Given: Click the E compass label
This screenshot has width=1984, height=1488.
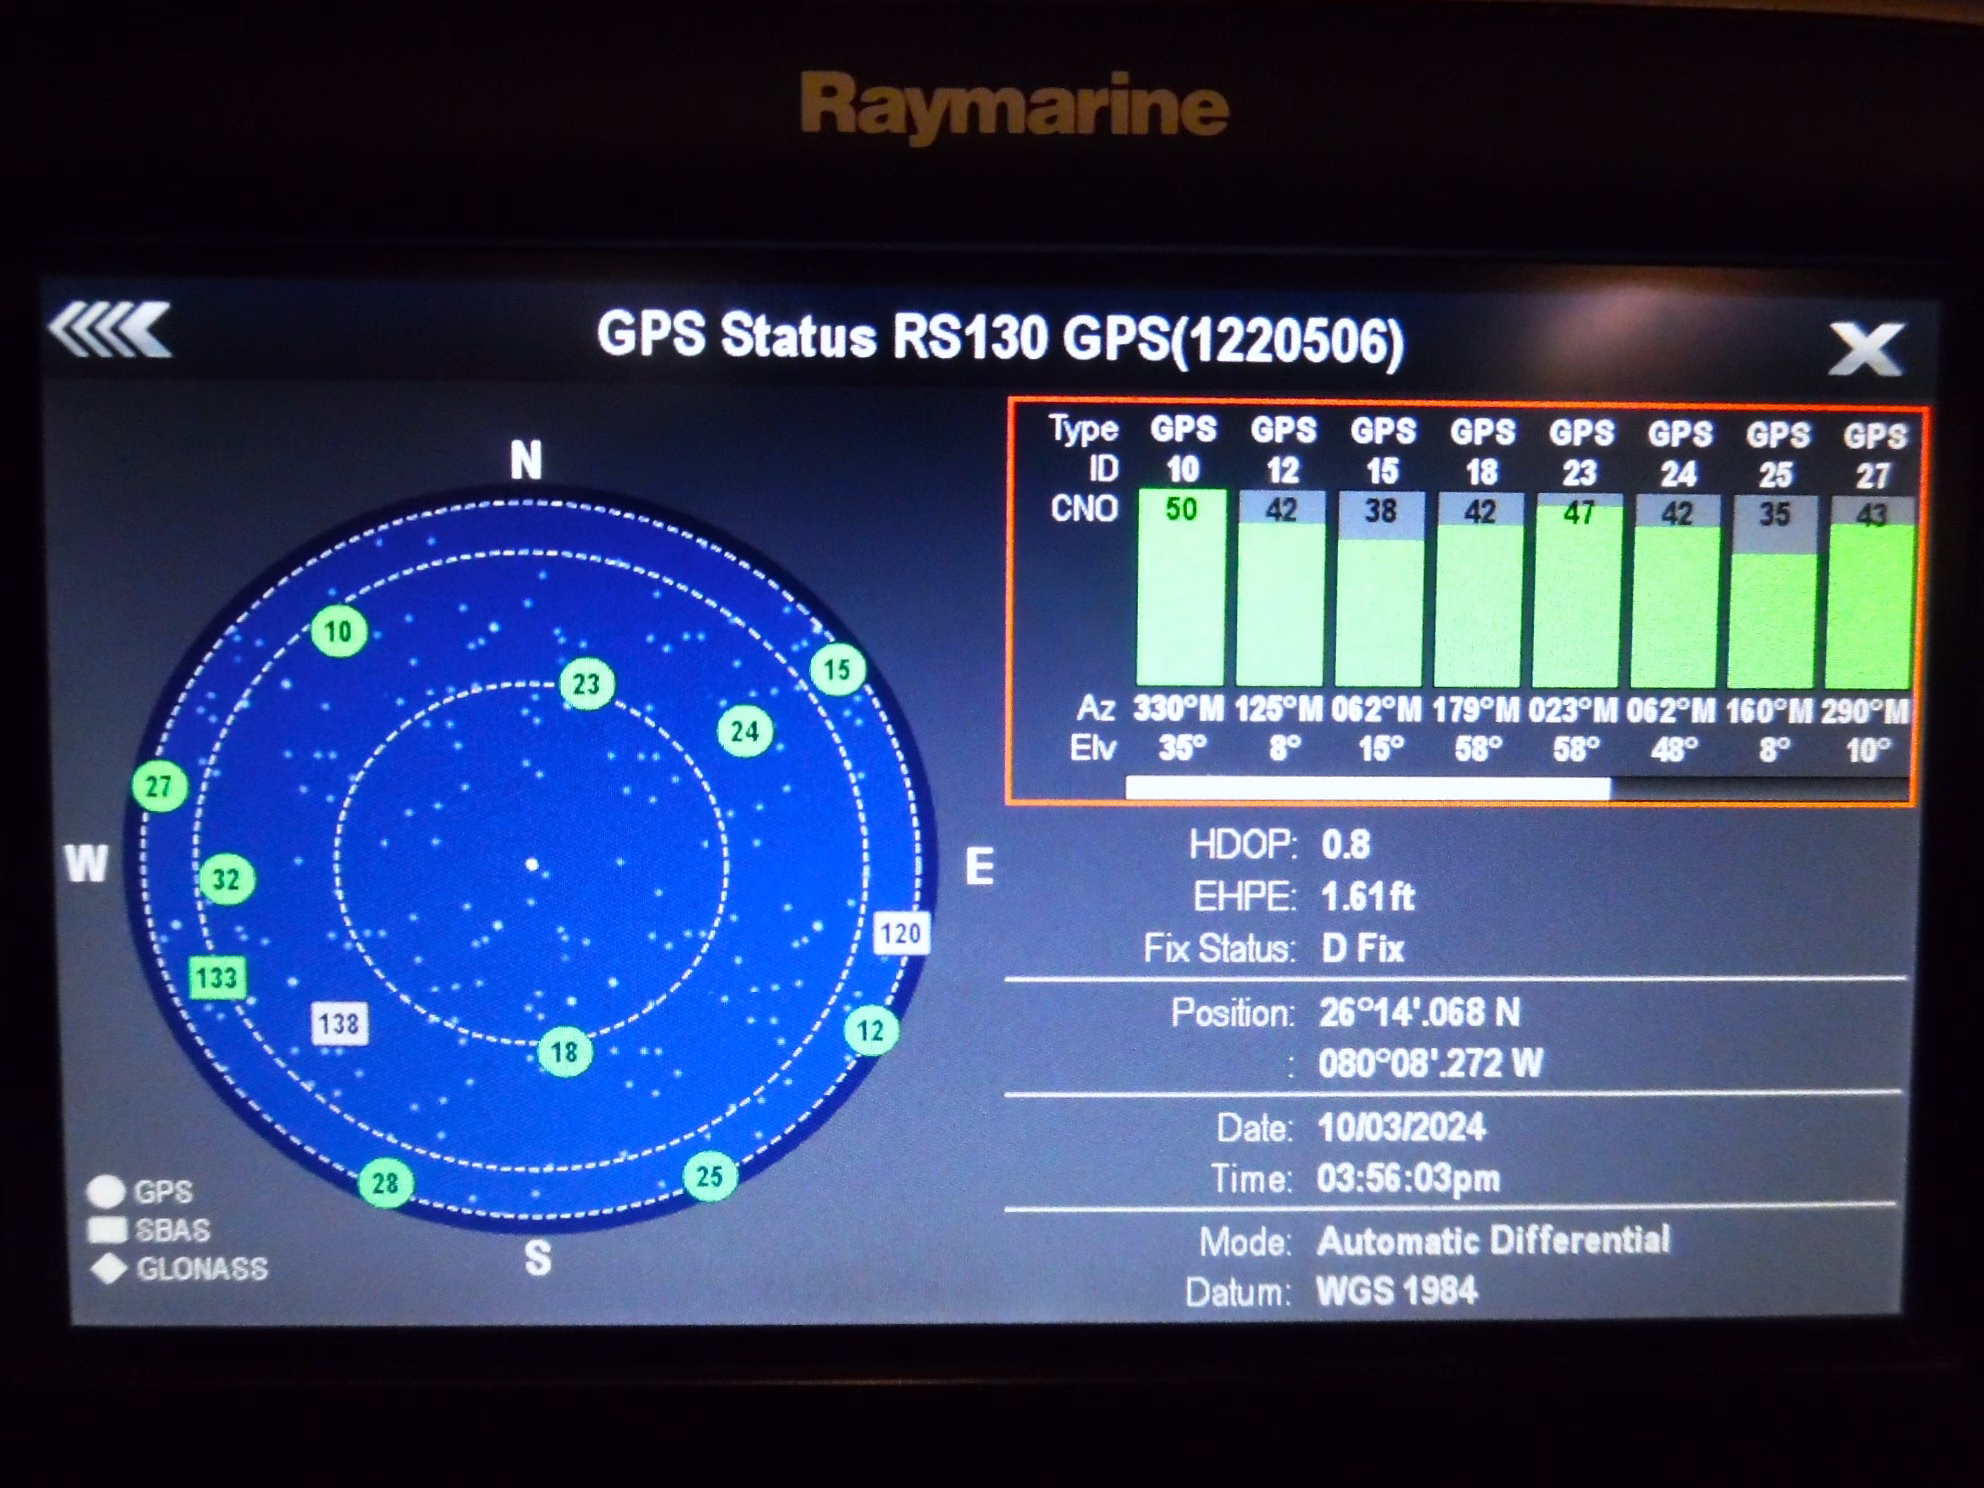Looking at the screenshot, I should (x=979, y=866).
